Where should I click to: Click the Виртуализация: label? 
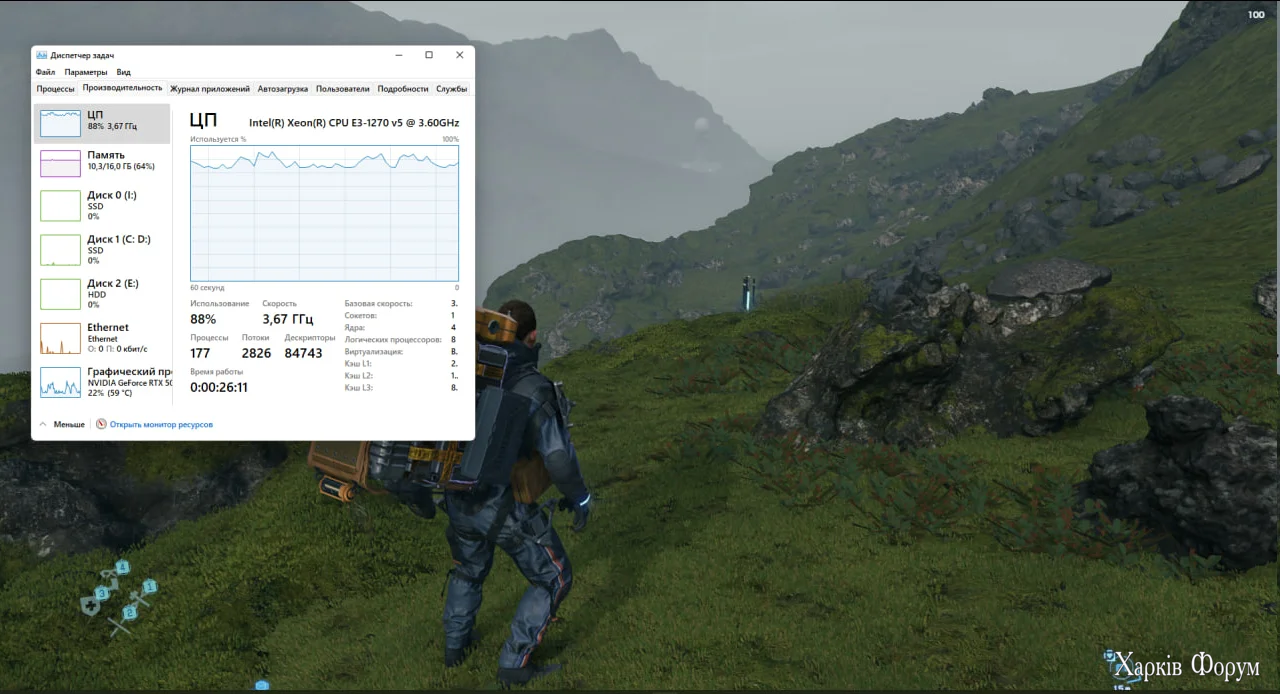tap(374, 351)
